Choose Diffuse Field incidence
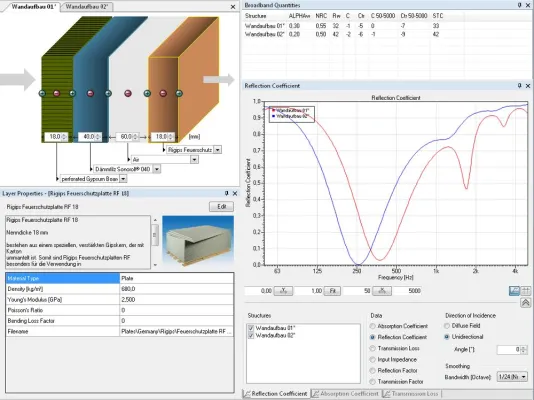This screenshot has height=400, width=534. tap(447, 326)
